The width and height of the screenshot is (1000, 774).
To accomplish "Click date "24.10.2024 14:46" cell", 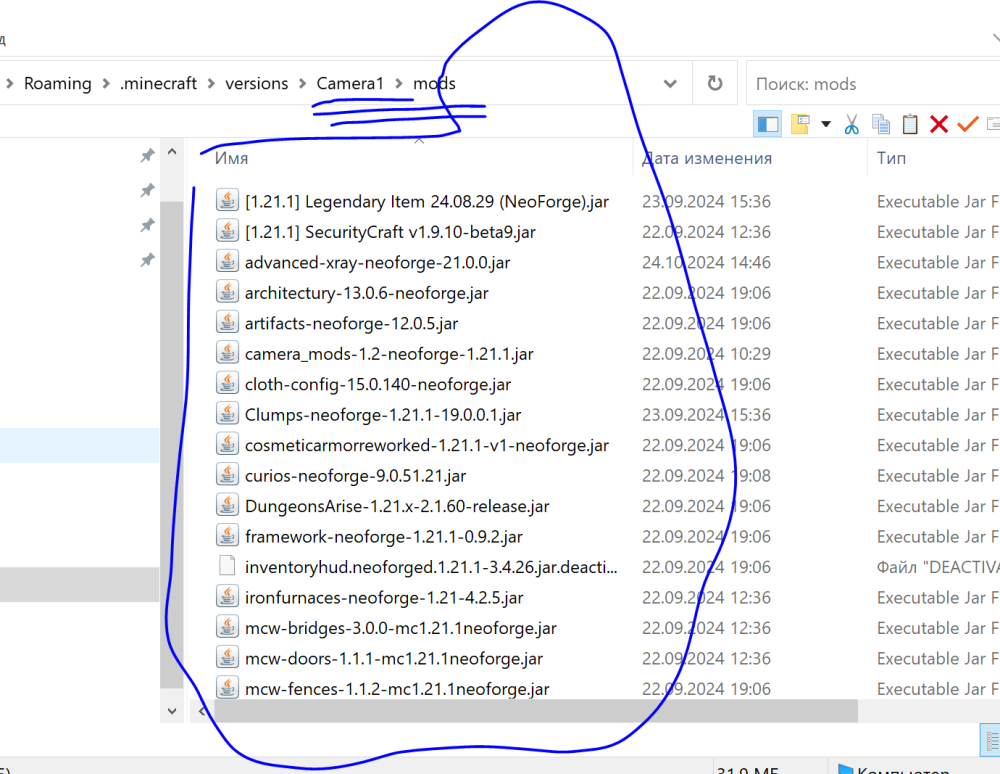I will point(706,263).
